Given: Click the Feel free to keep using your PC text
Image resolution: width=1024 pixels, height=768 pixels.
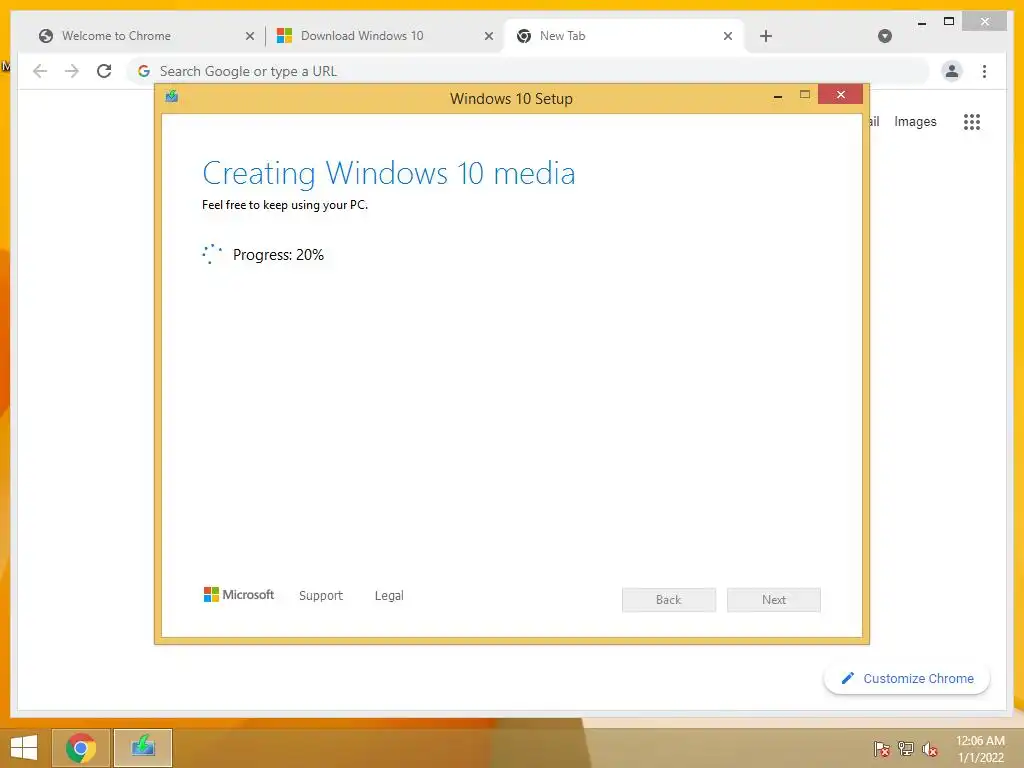Looking at the screenshot, I should tap(285, 204).
